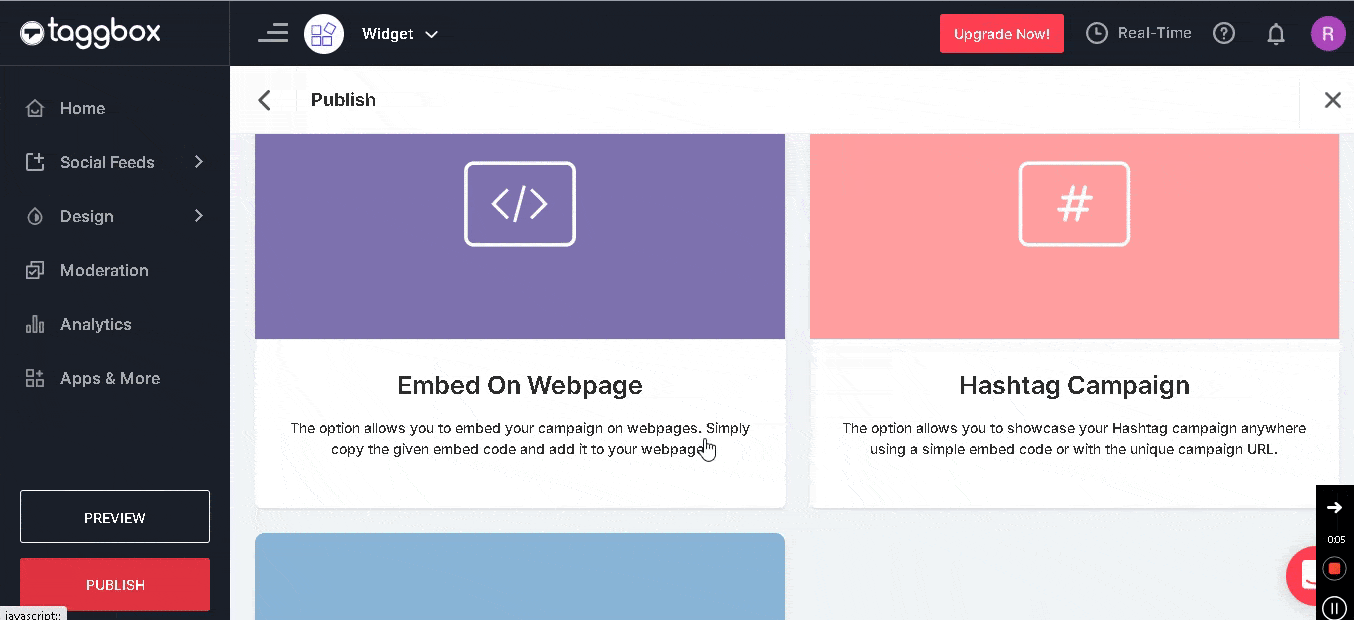Click the Social Feeds icon
Screen dimensions: 1354x620
(x=35, y=162)
